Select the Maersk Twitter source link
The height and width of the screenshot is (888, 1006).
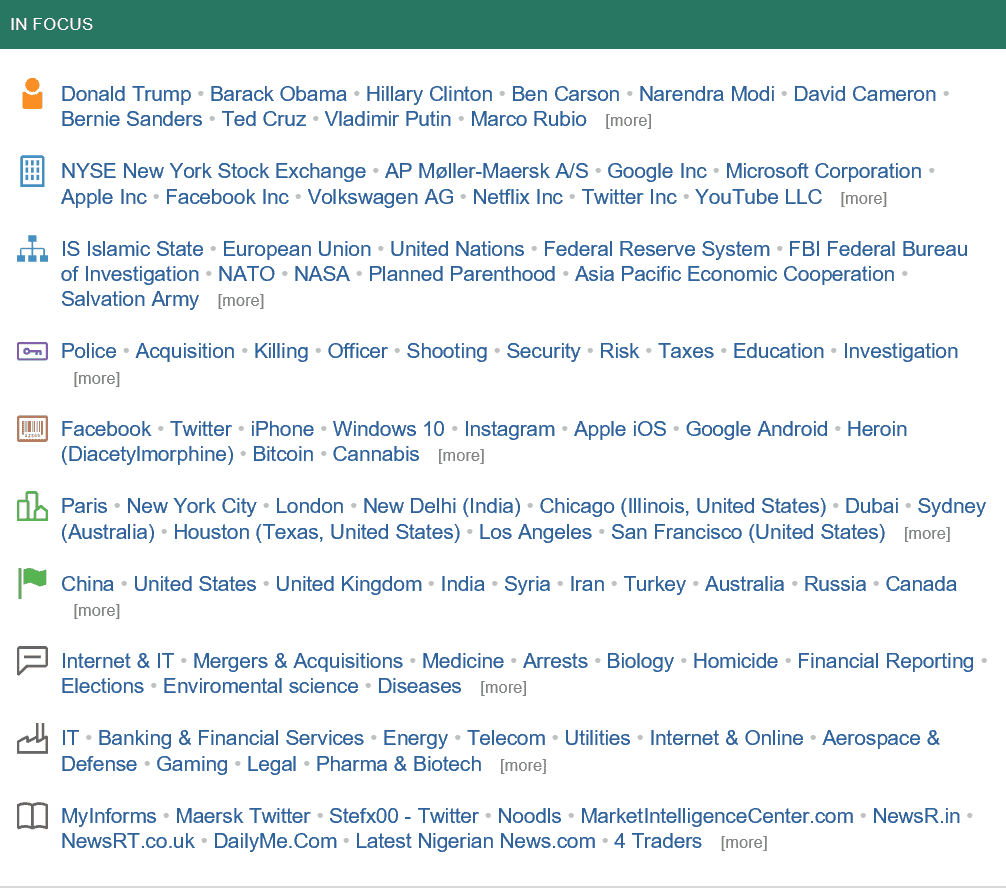click(243, 816)
